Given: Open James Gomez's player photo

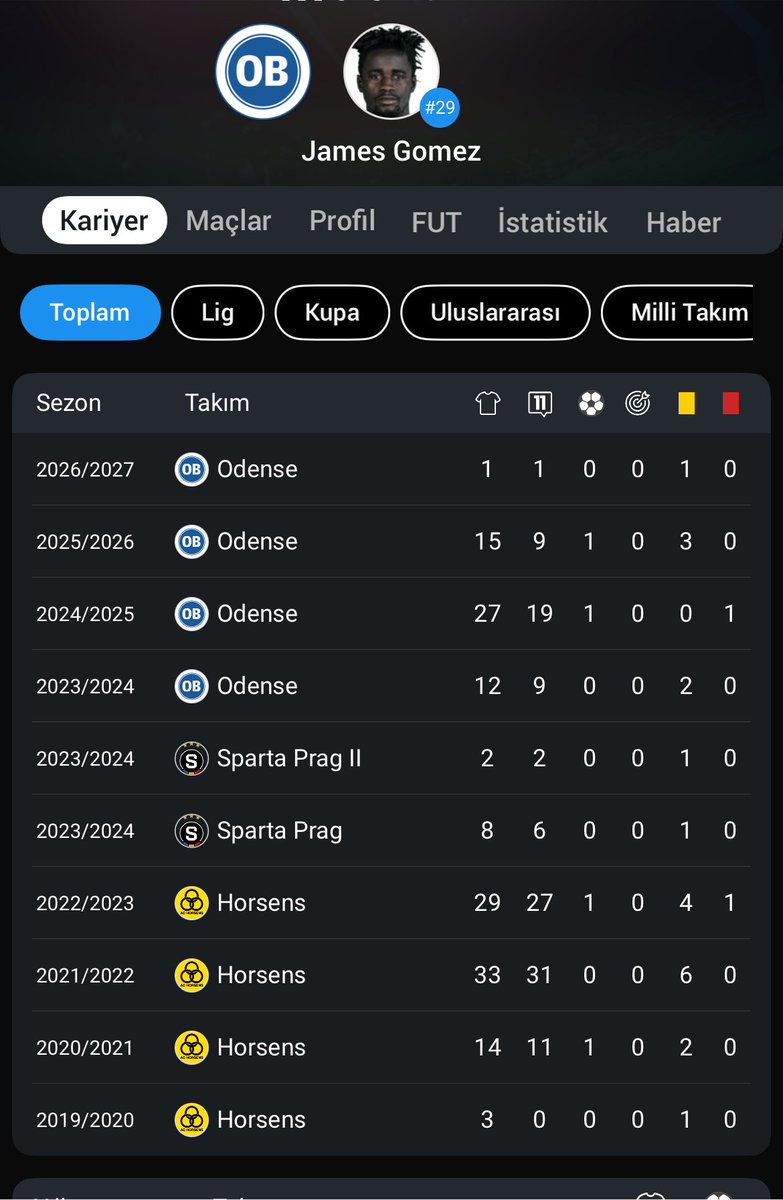Looking at the screenshot, I should [392, 72].
